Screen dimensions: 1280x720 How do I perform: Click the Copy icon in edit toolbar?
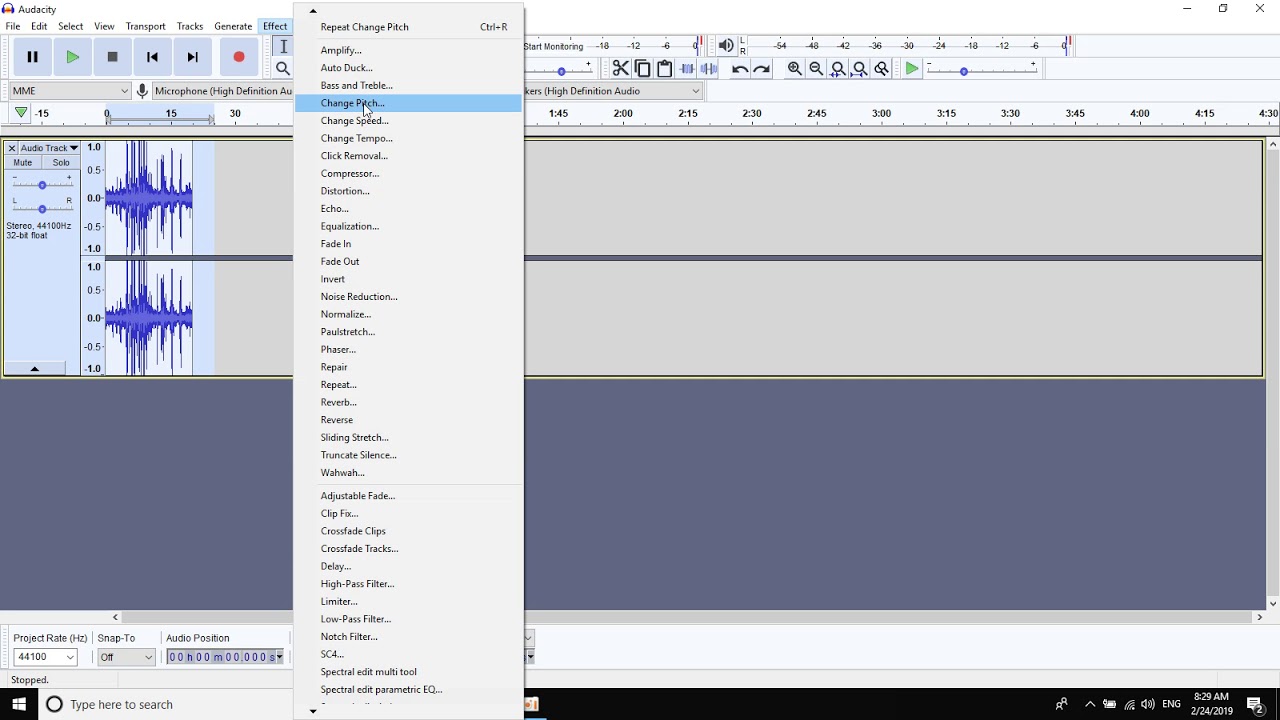click(642, 69)
